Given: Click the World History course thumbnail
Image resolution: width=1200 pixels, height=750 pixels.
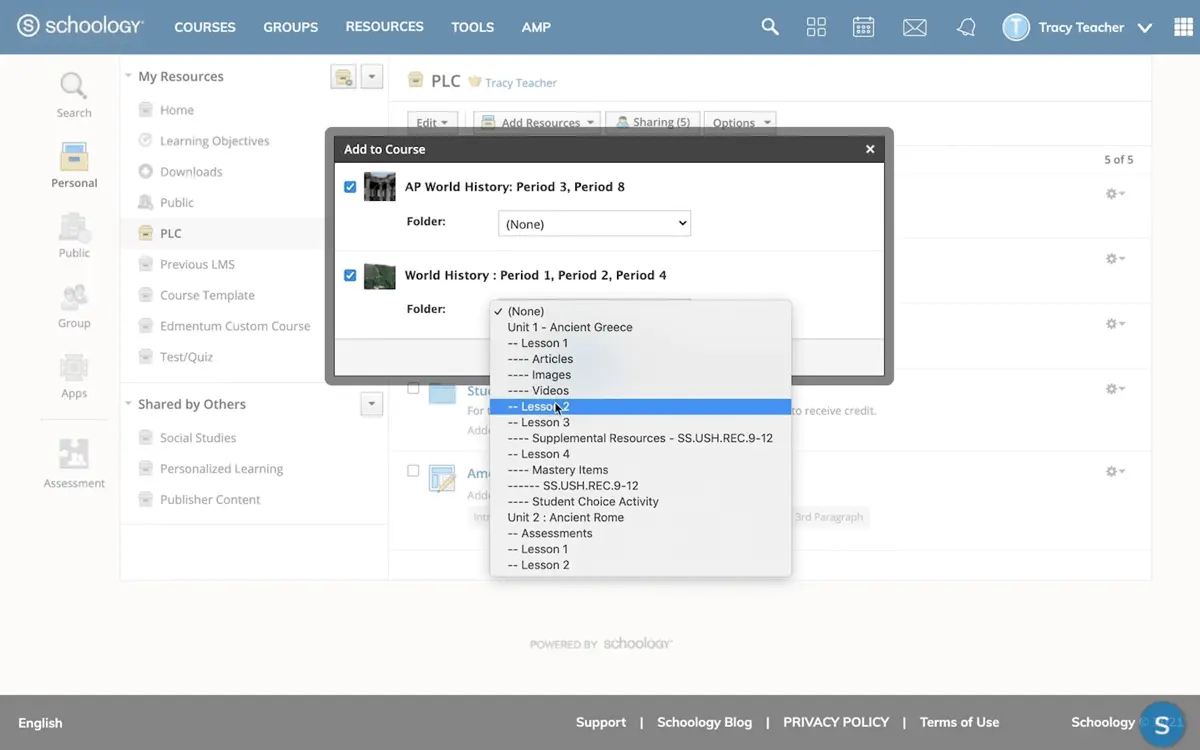Looking at the screenshot, I should point(380,276).
